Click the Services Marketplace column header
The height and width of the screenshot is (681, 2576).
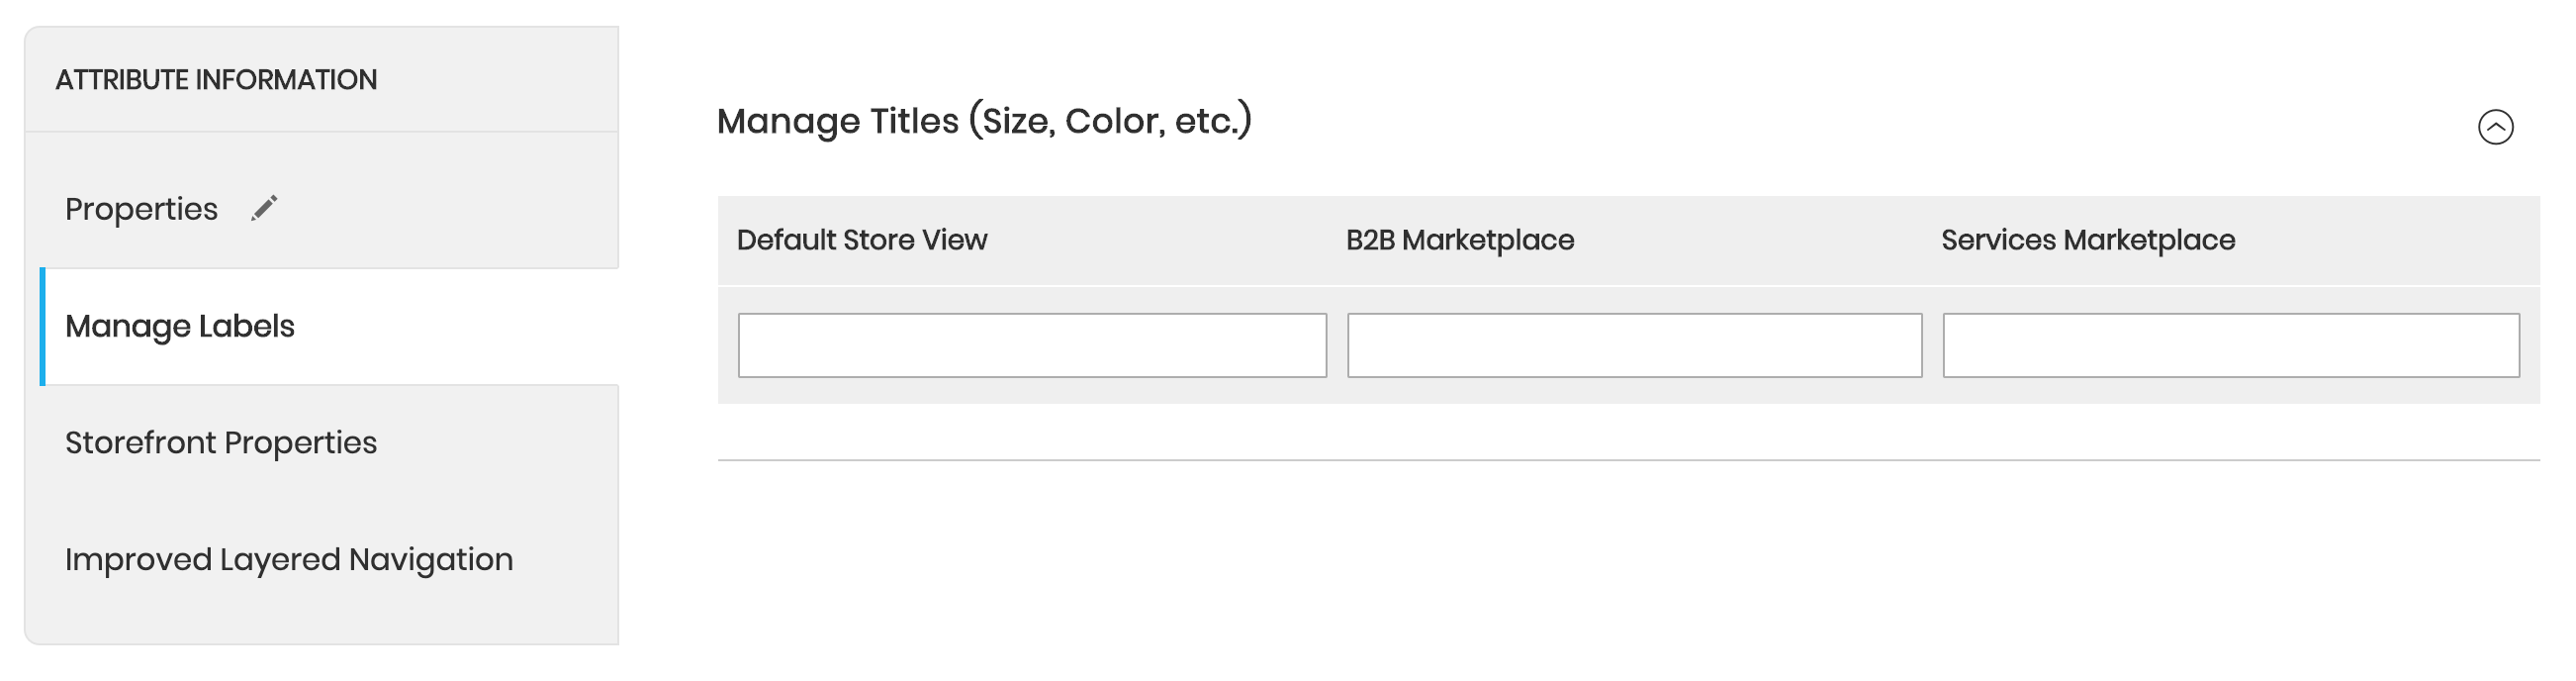pos(2088,240)
